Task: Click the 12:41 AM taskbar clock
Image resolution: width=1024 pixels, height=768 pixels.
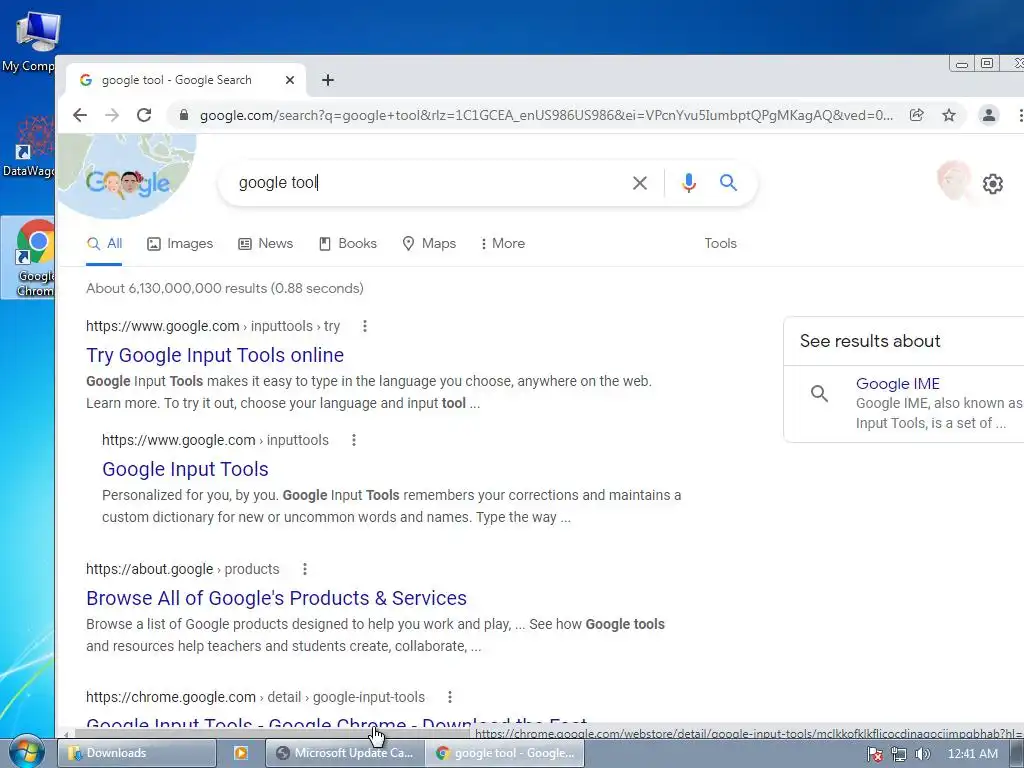Action: point(972,754)
